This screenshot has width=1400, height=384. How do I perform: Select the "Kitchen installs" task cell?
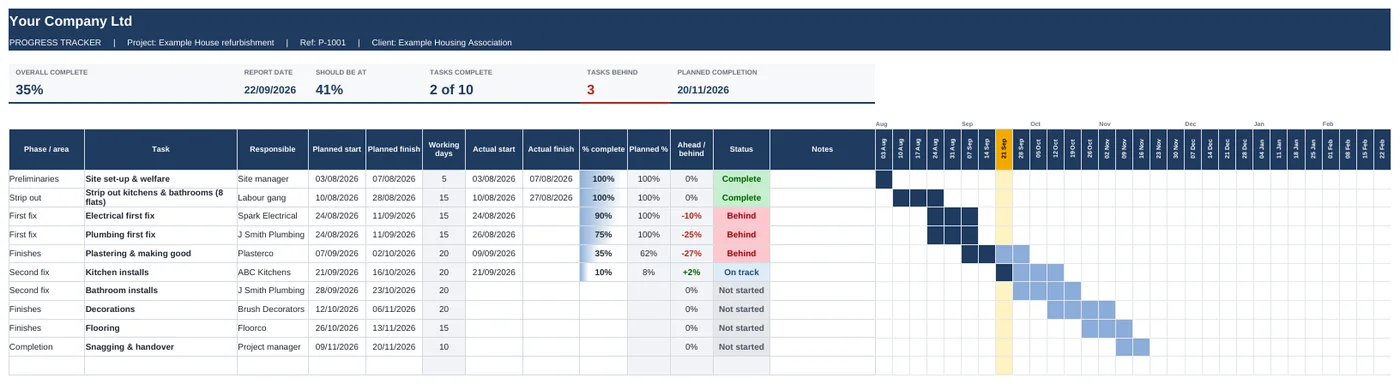[x=160, y=272]
